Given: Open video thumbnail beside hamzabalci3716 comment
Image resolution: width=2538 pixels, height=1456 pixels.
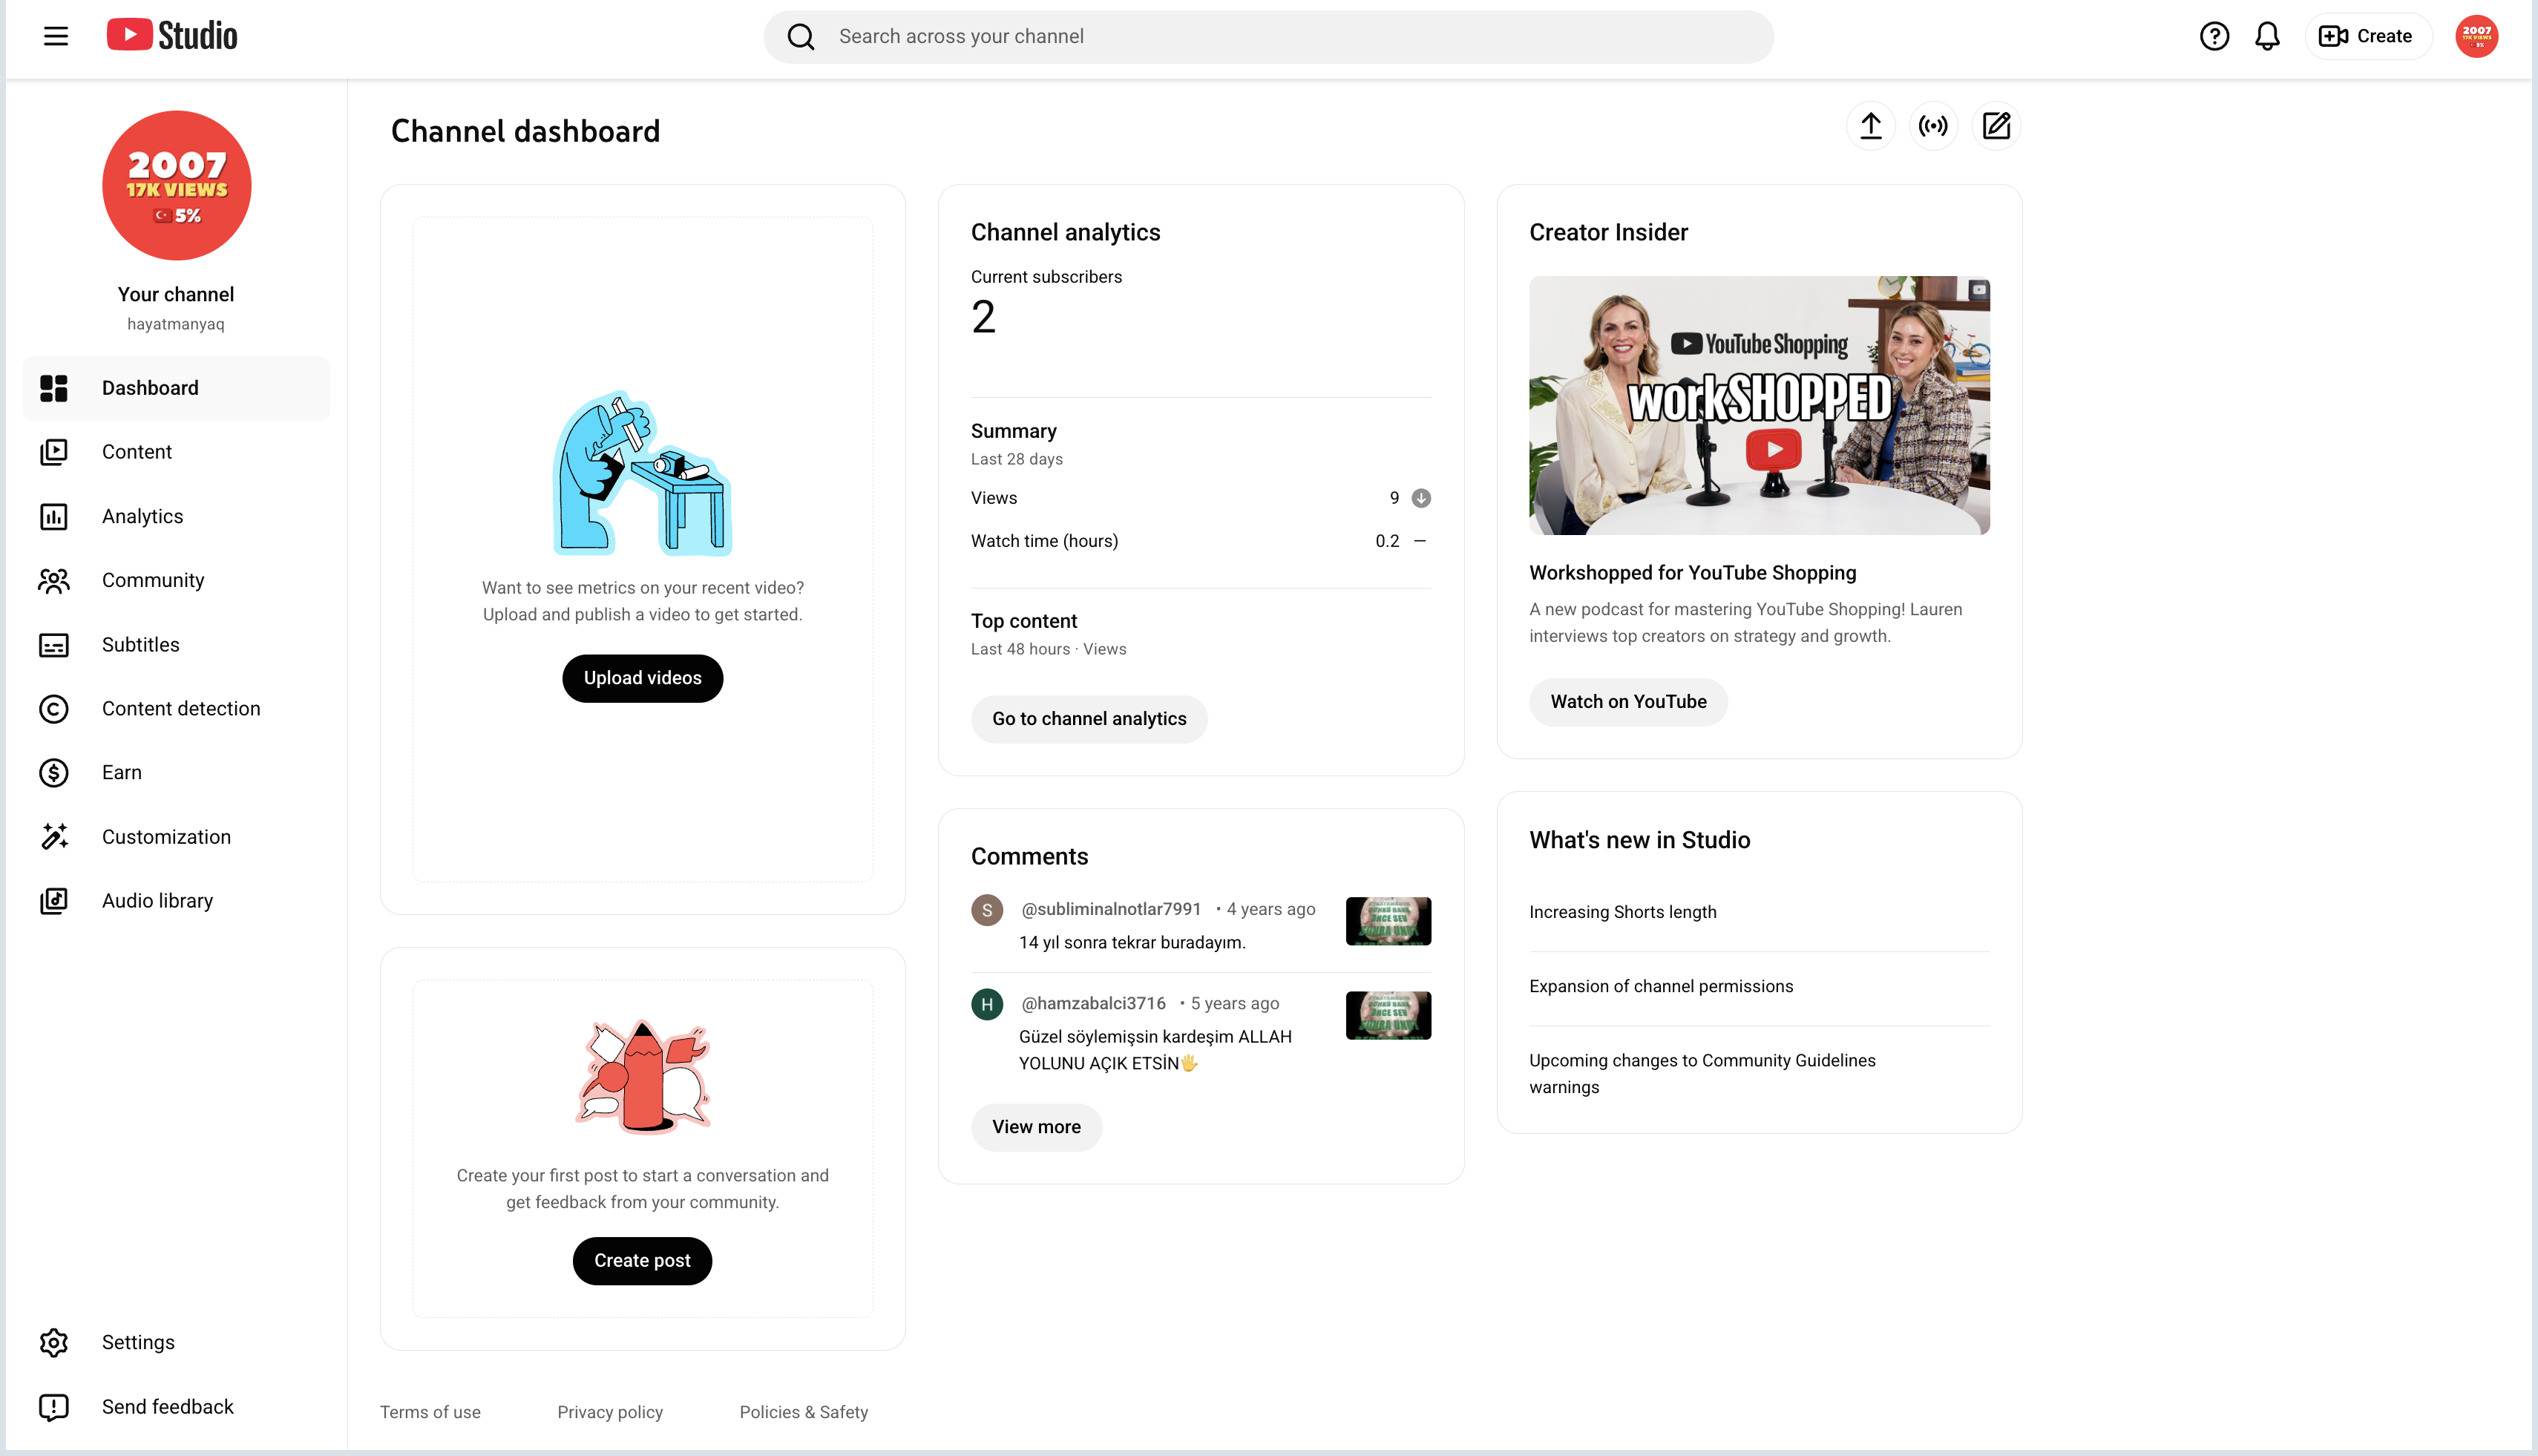Looking at the screenshot, I should pyautogui.click(x=1388, y=1015).
